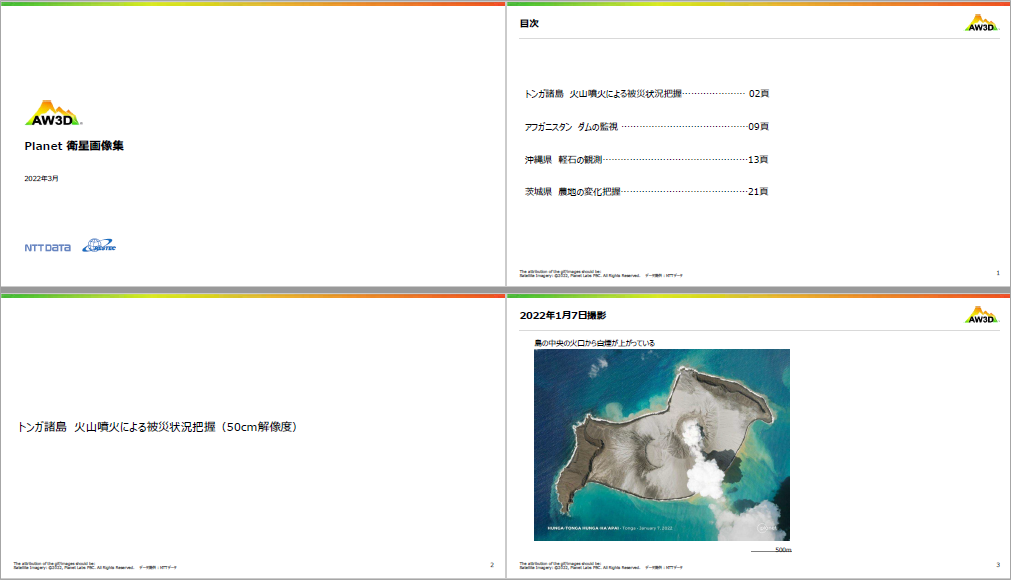The width and height of the screenshot is (1011, 580).
Task: Click page number 3 in the slide footer
Action: click(997, 564)
